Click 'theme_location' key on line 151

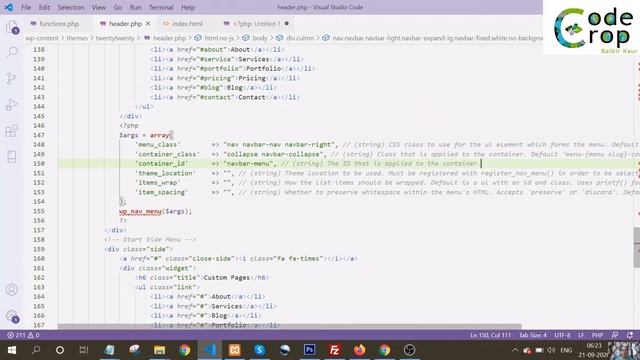click(x=165, y=173)
